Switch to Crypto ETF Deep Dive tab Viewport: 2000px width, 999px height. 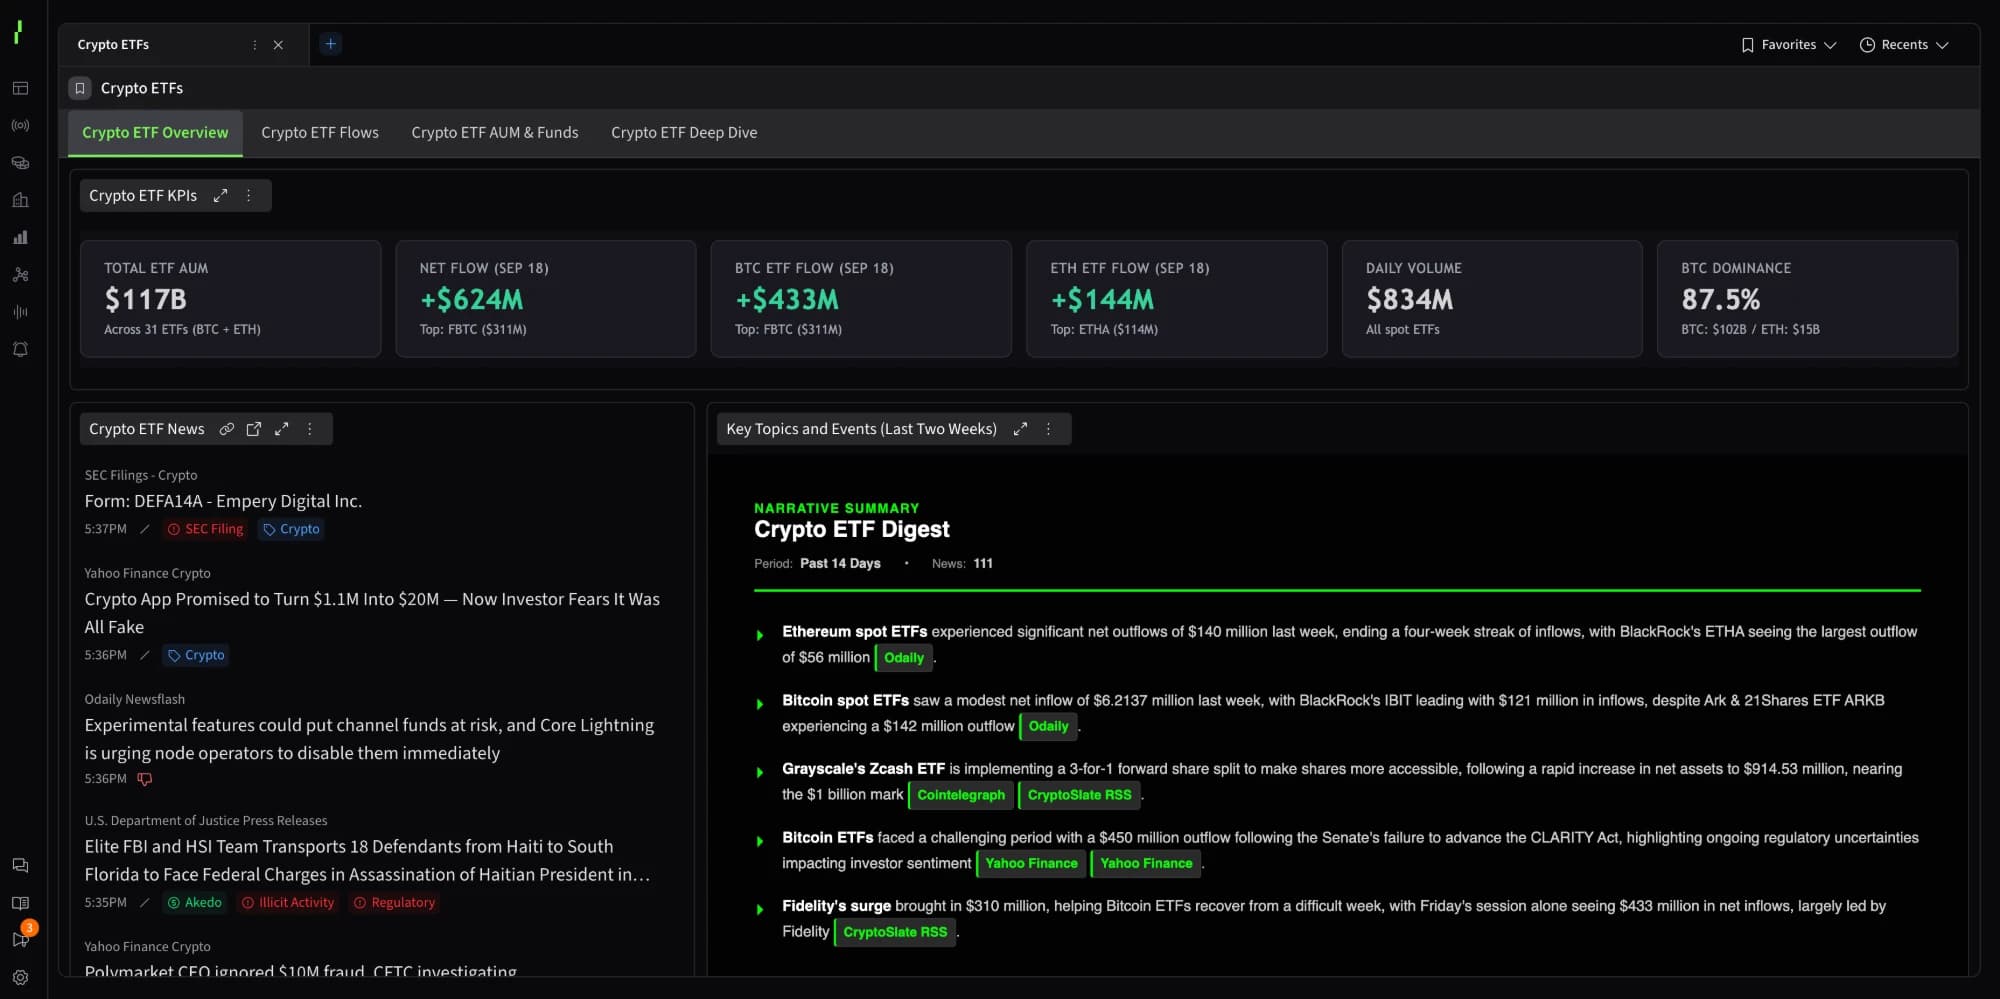684,133
